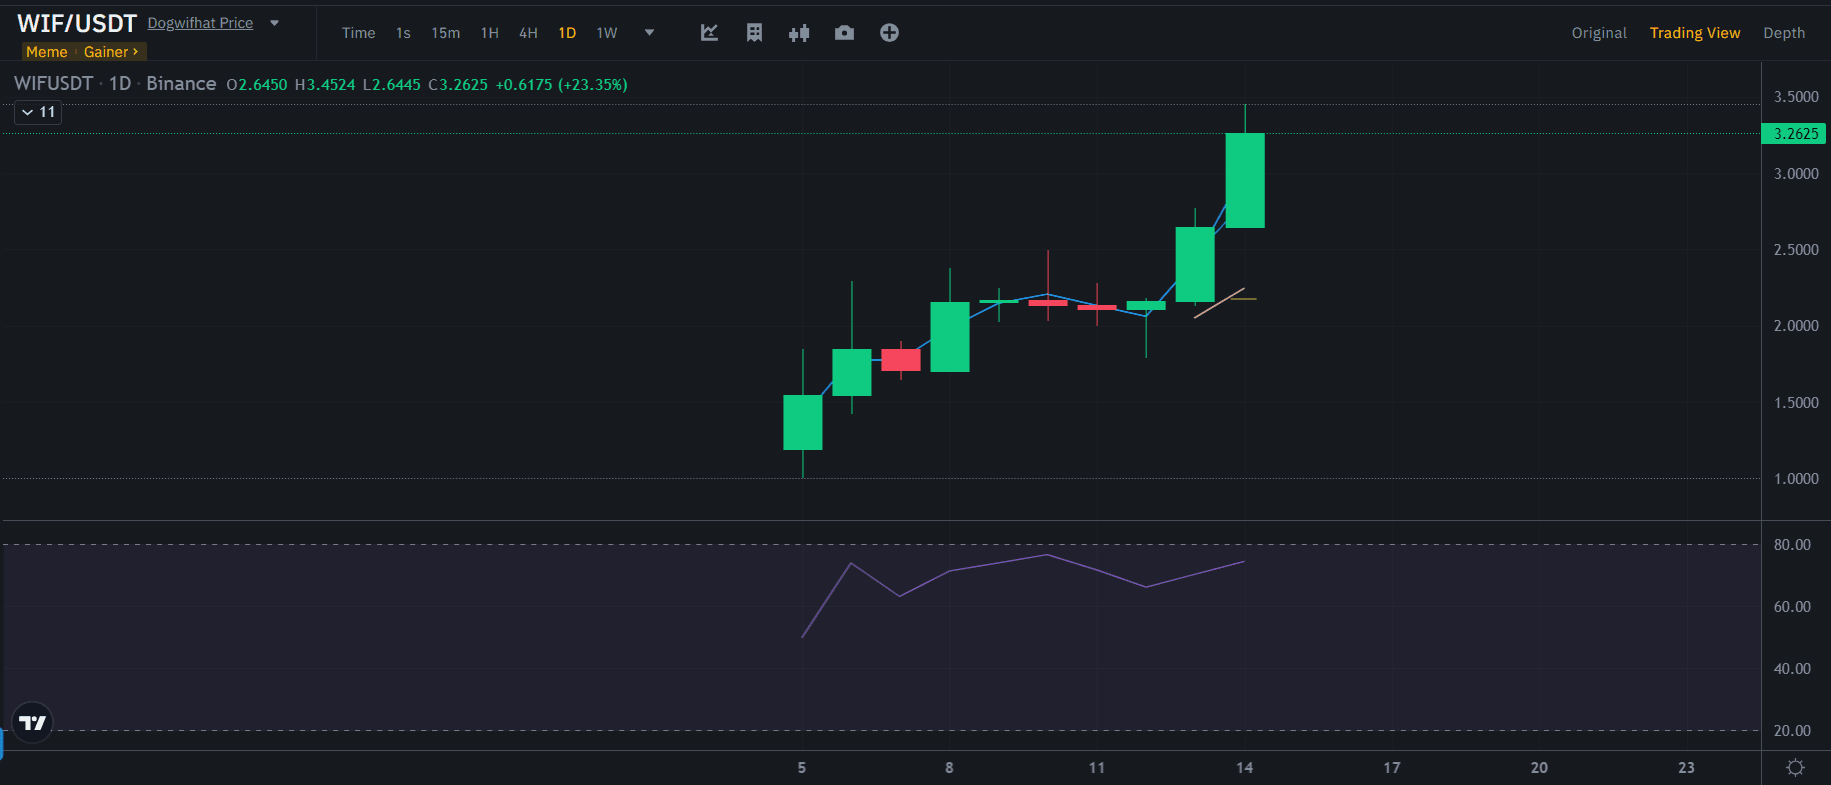This screenshot has width=1831, height=785.
Task: Click the TradingView logo on the chart
Action: [x=32, y=722]
